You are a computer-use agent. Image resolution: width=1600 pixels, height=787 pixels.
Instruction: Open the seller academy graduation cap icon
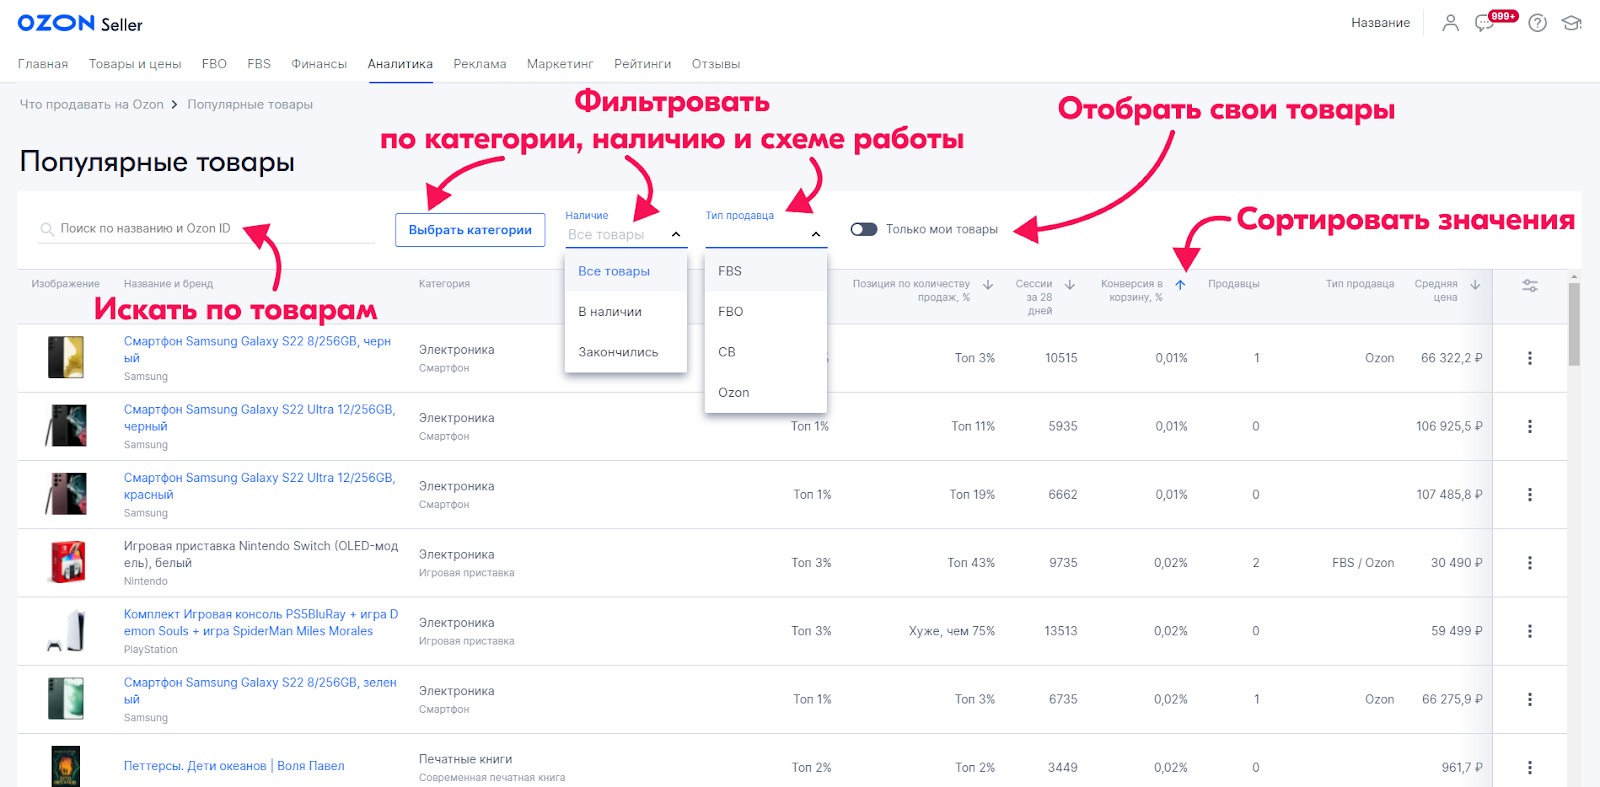pyautogui.click(x=1572, y=23)
